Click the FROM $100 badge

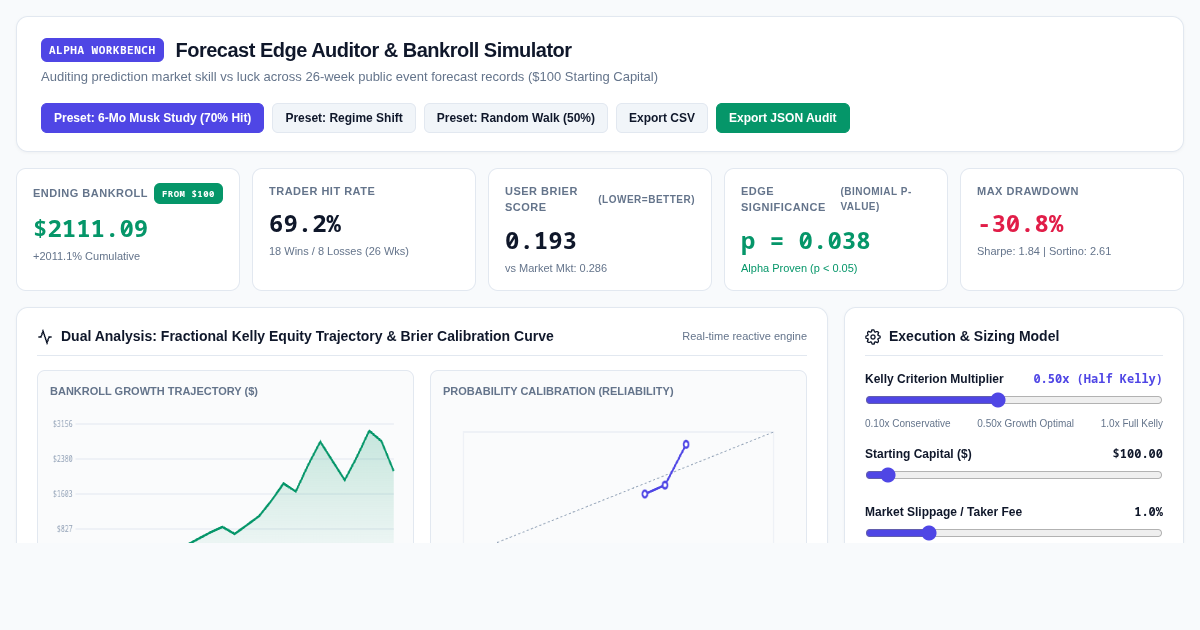[x=188, y=194]
